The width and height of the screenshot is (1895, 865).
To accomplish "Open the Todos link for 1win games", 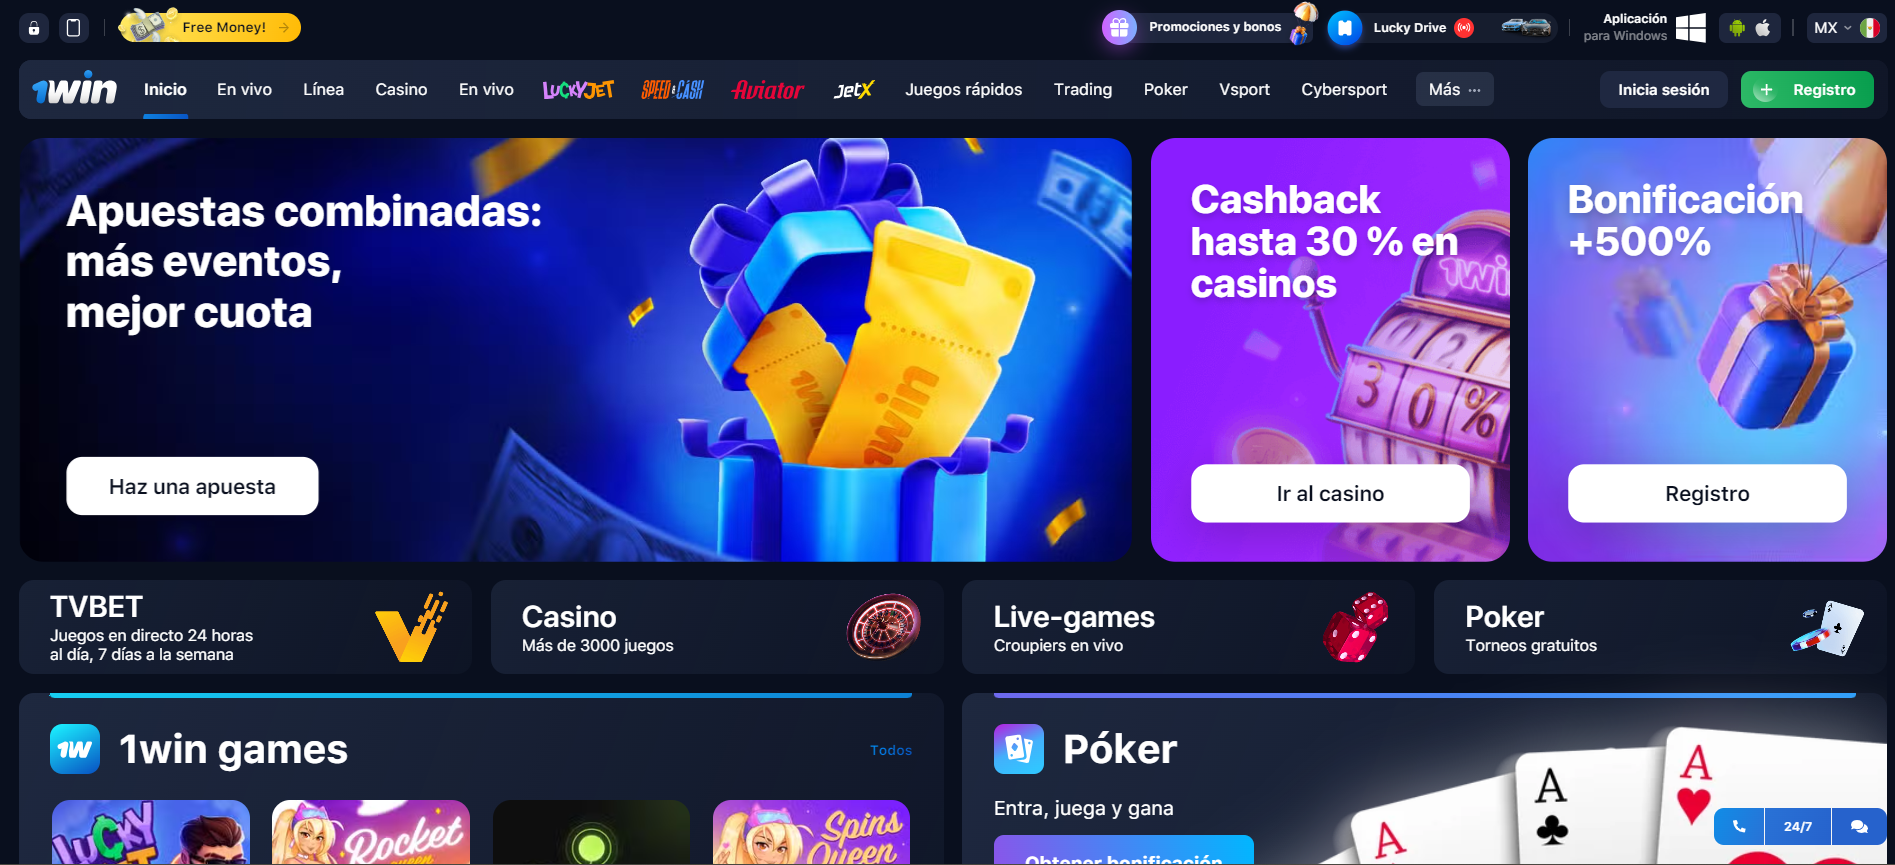I will 890,750.
